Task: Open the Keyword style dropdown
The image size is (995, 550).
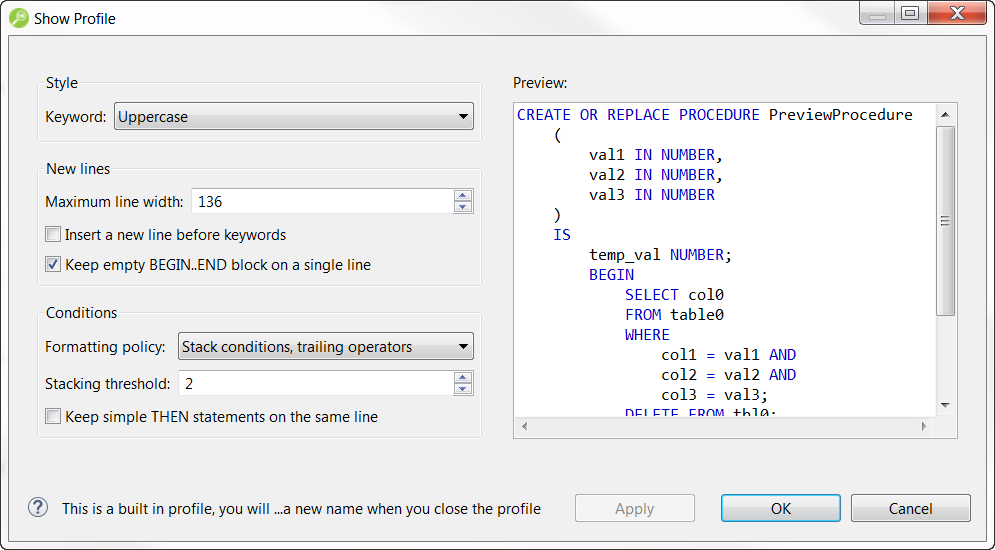Action: [293, 117]
